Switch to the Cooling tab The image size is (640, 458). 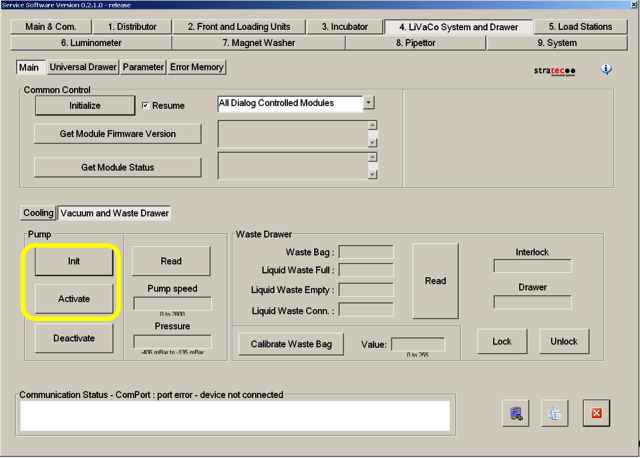click(x=38, y=213)
